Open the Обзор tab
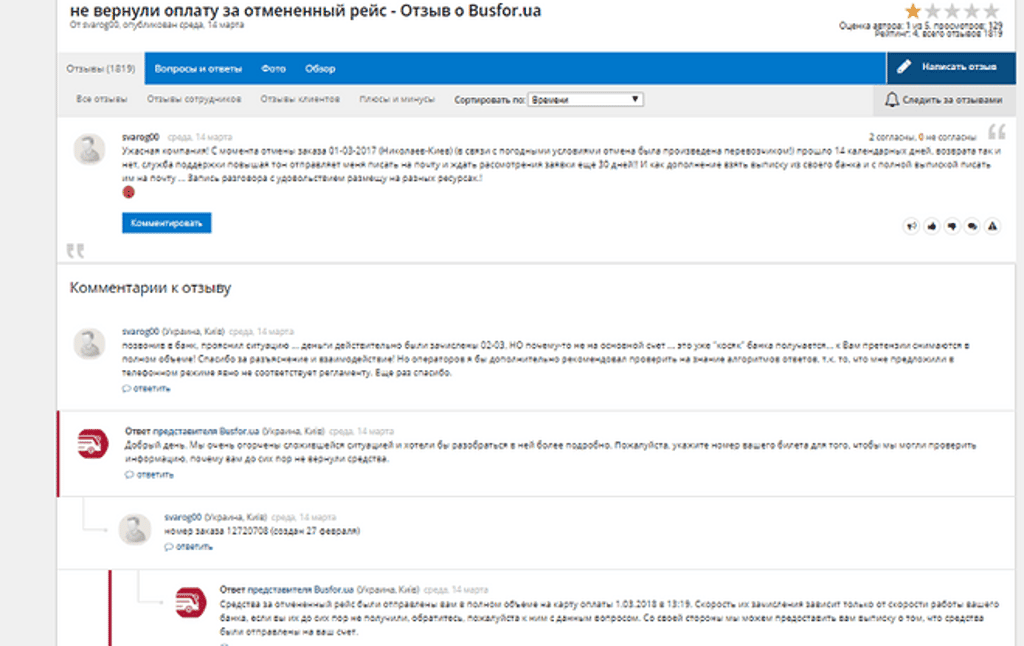The image size is (1024, 646). coord(320,69)
